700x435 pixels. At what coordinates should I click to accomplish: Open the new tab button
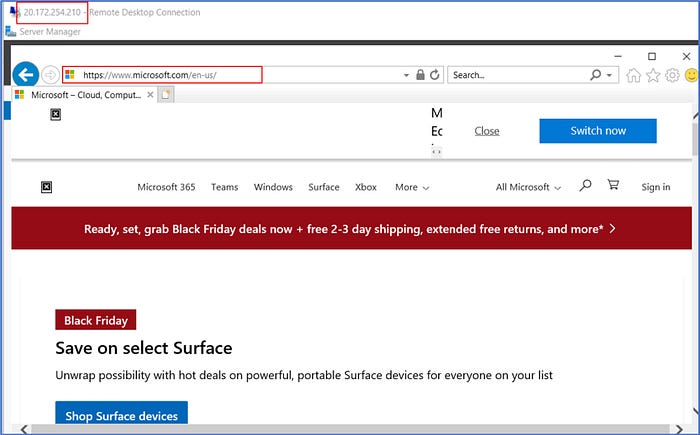coord(166,95)
